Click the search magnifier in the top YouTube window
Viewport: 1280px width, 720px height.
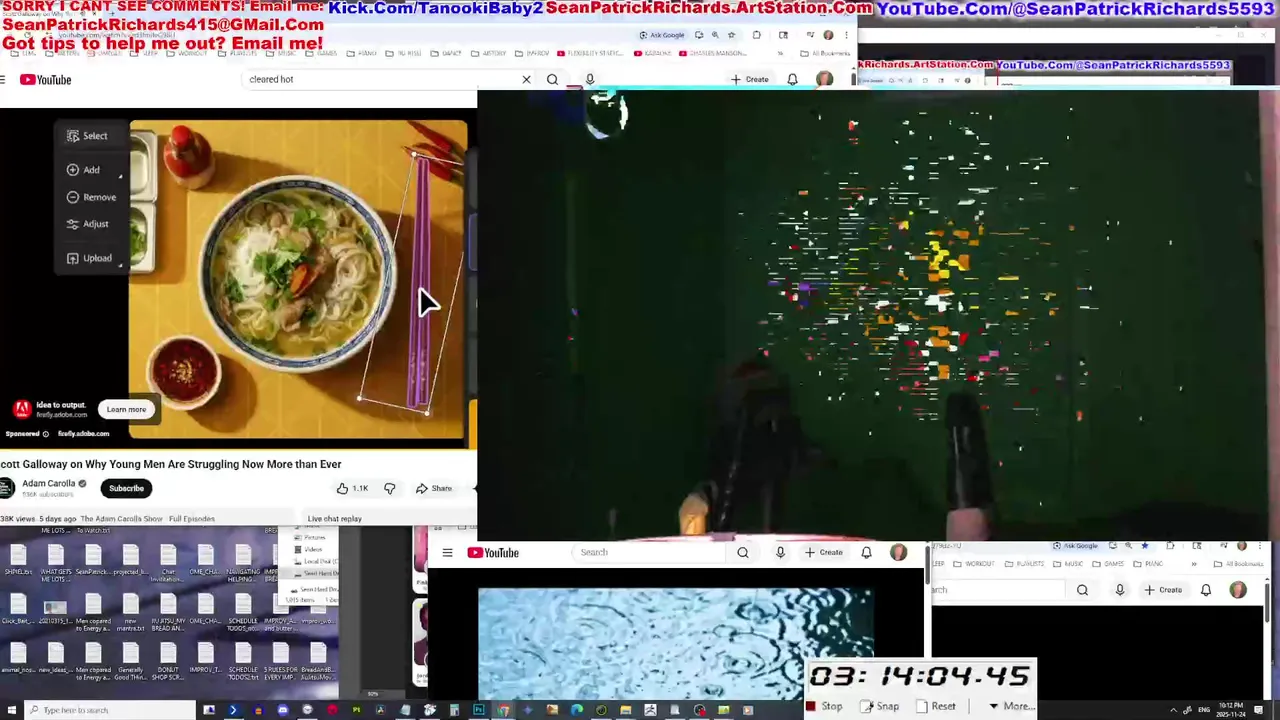click(x=552, y=79)
